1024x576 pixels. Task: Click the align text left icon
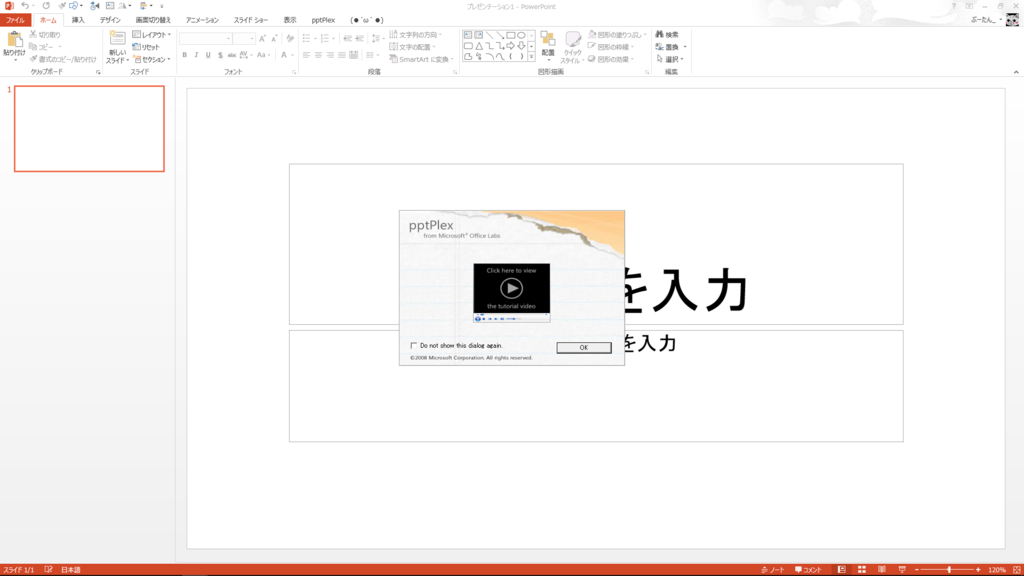click(x=306, y=56)
